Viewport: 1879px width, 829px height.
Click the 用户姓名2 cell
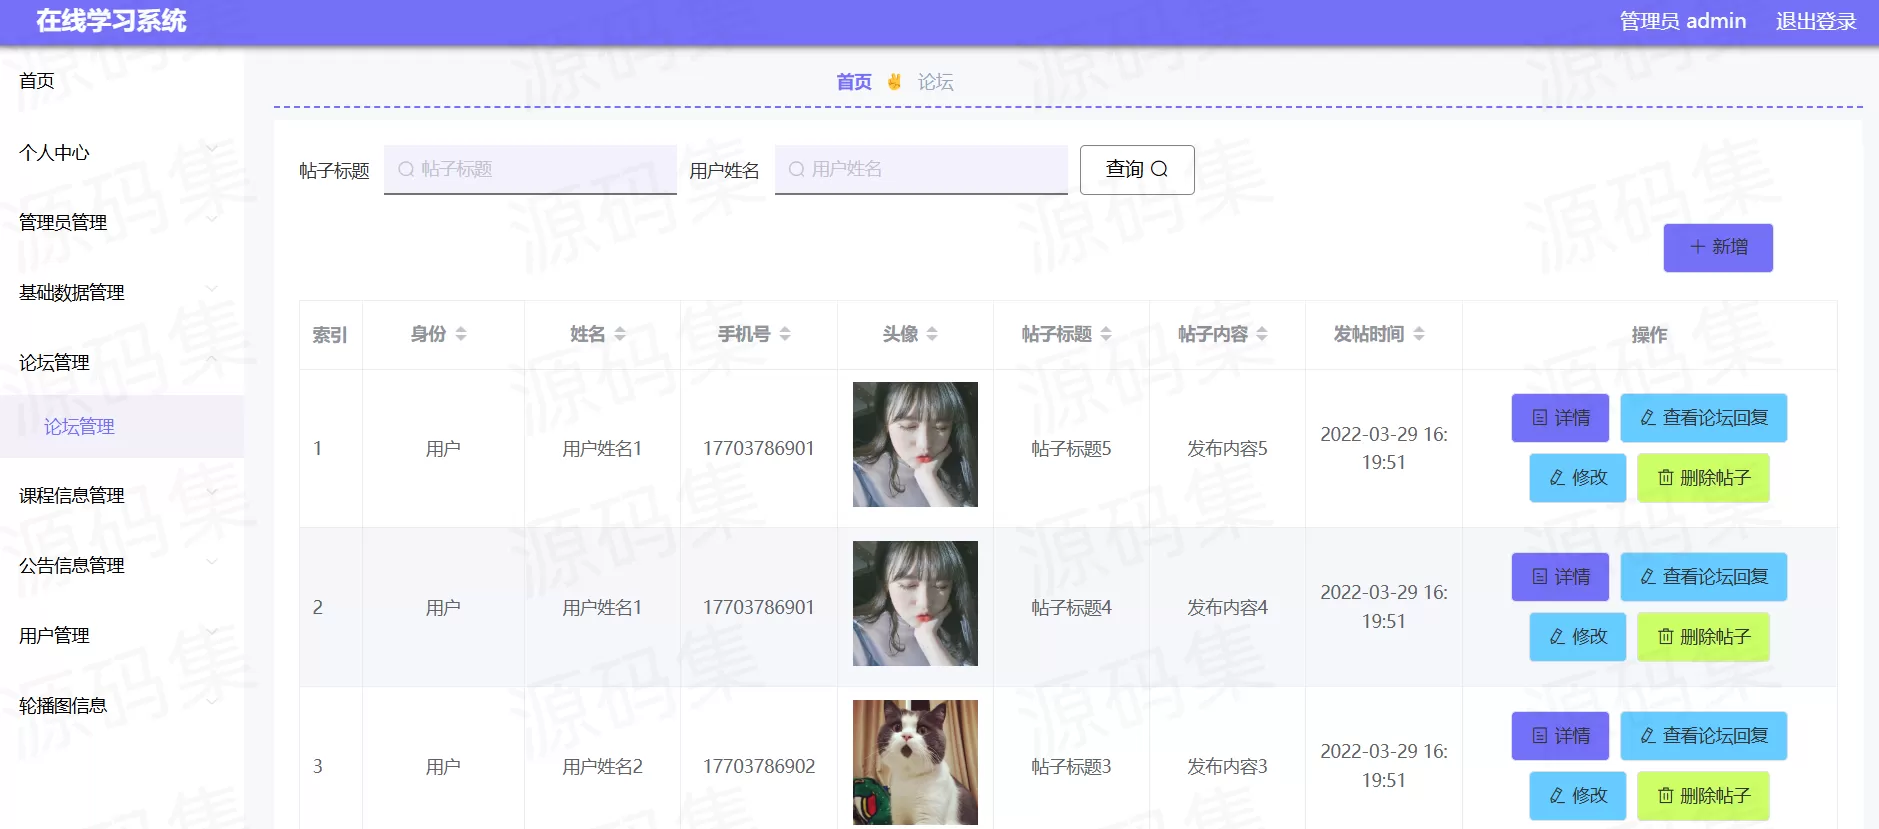coord(602,767)
